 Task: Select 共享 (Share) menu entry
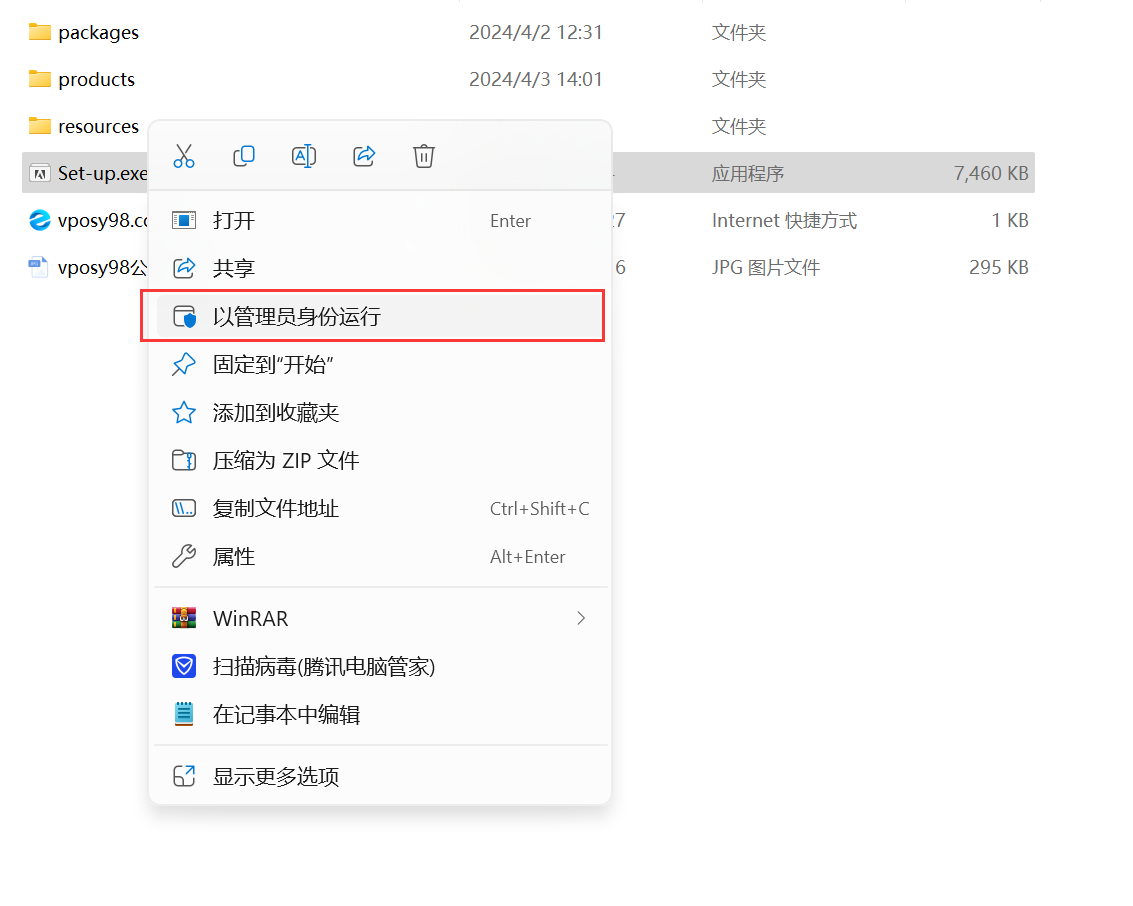(234, 268)
